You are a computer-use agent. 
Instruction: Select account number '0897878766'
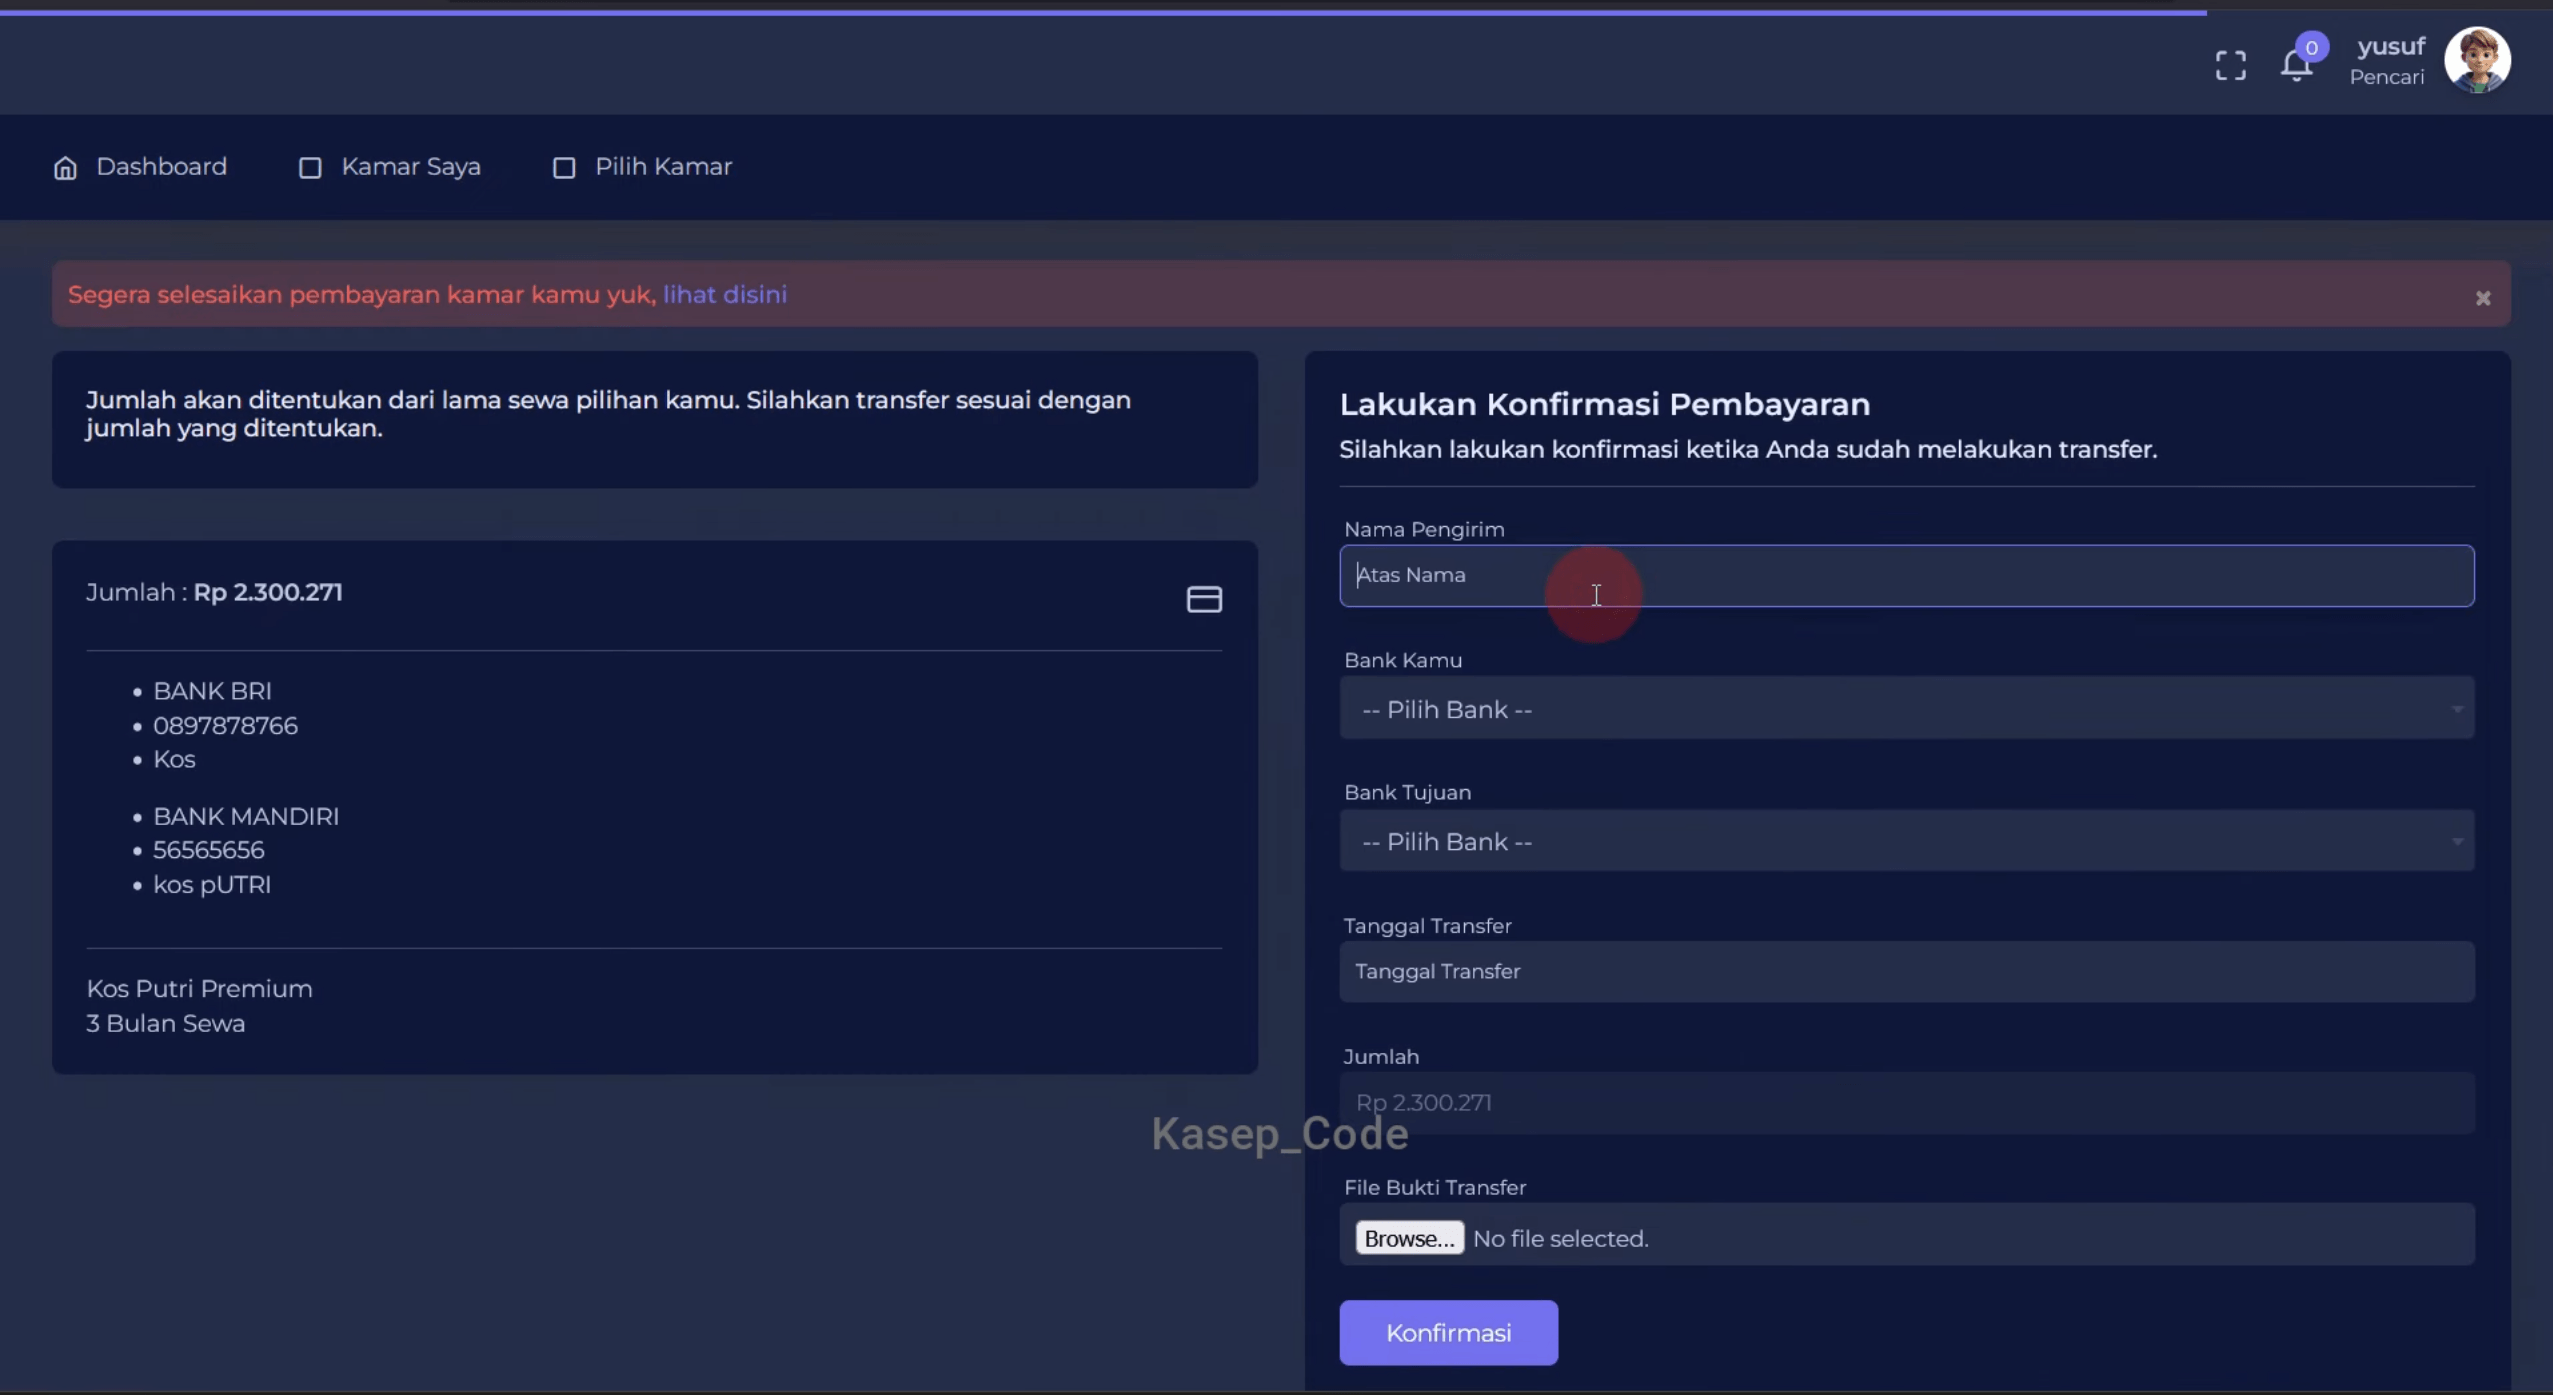pos(225,725)
